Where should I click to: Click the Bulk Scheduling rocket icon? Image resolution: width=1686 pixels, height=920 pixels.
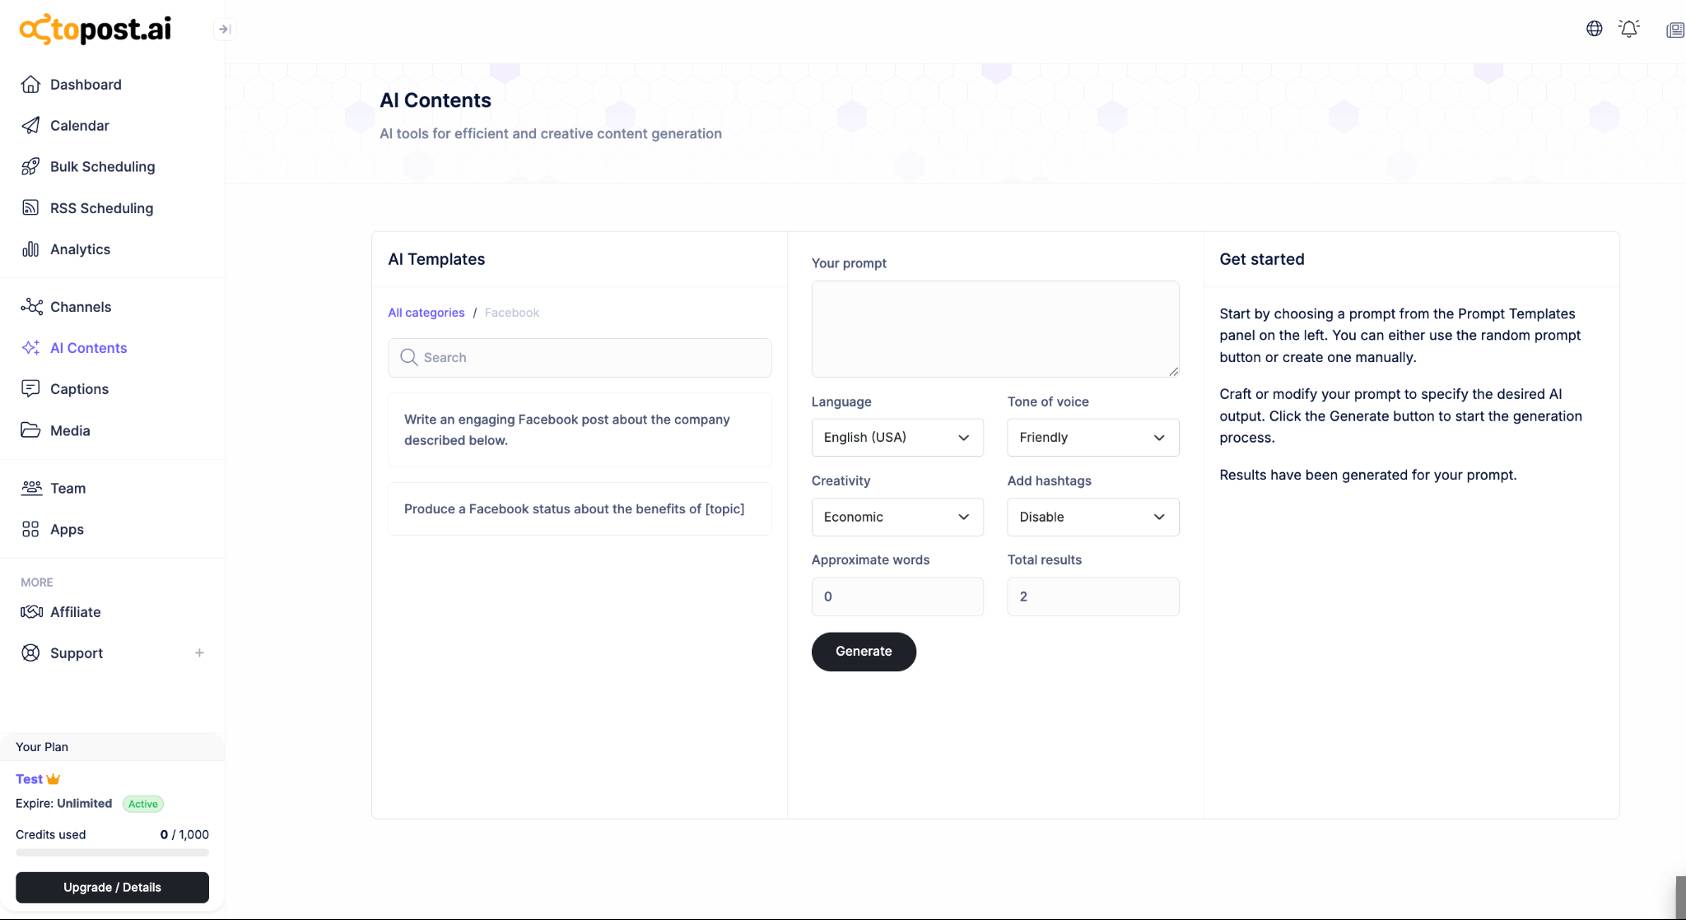31,166
